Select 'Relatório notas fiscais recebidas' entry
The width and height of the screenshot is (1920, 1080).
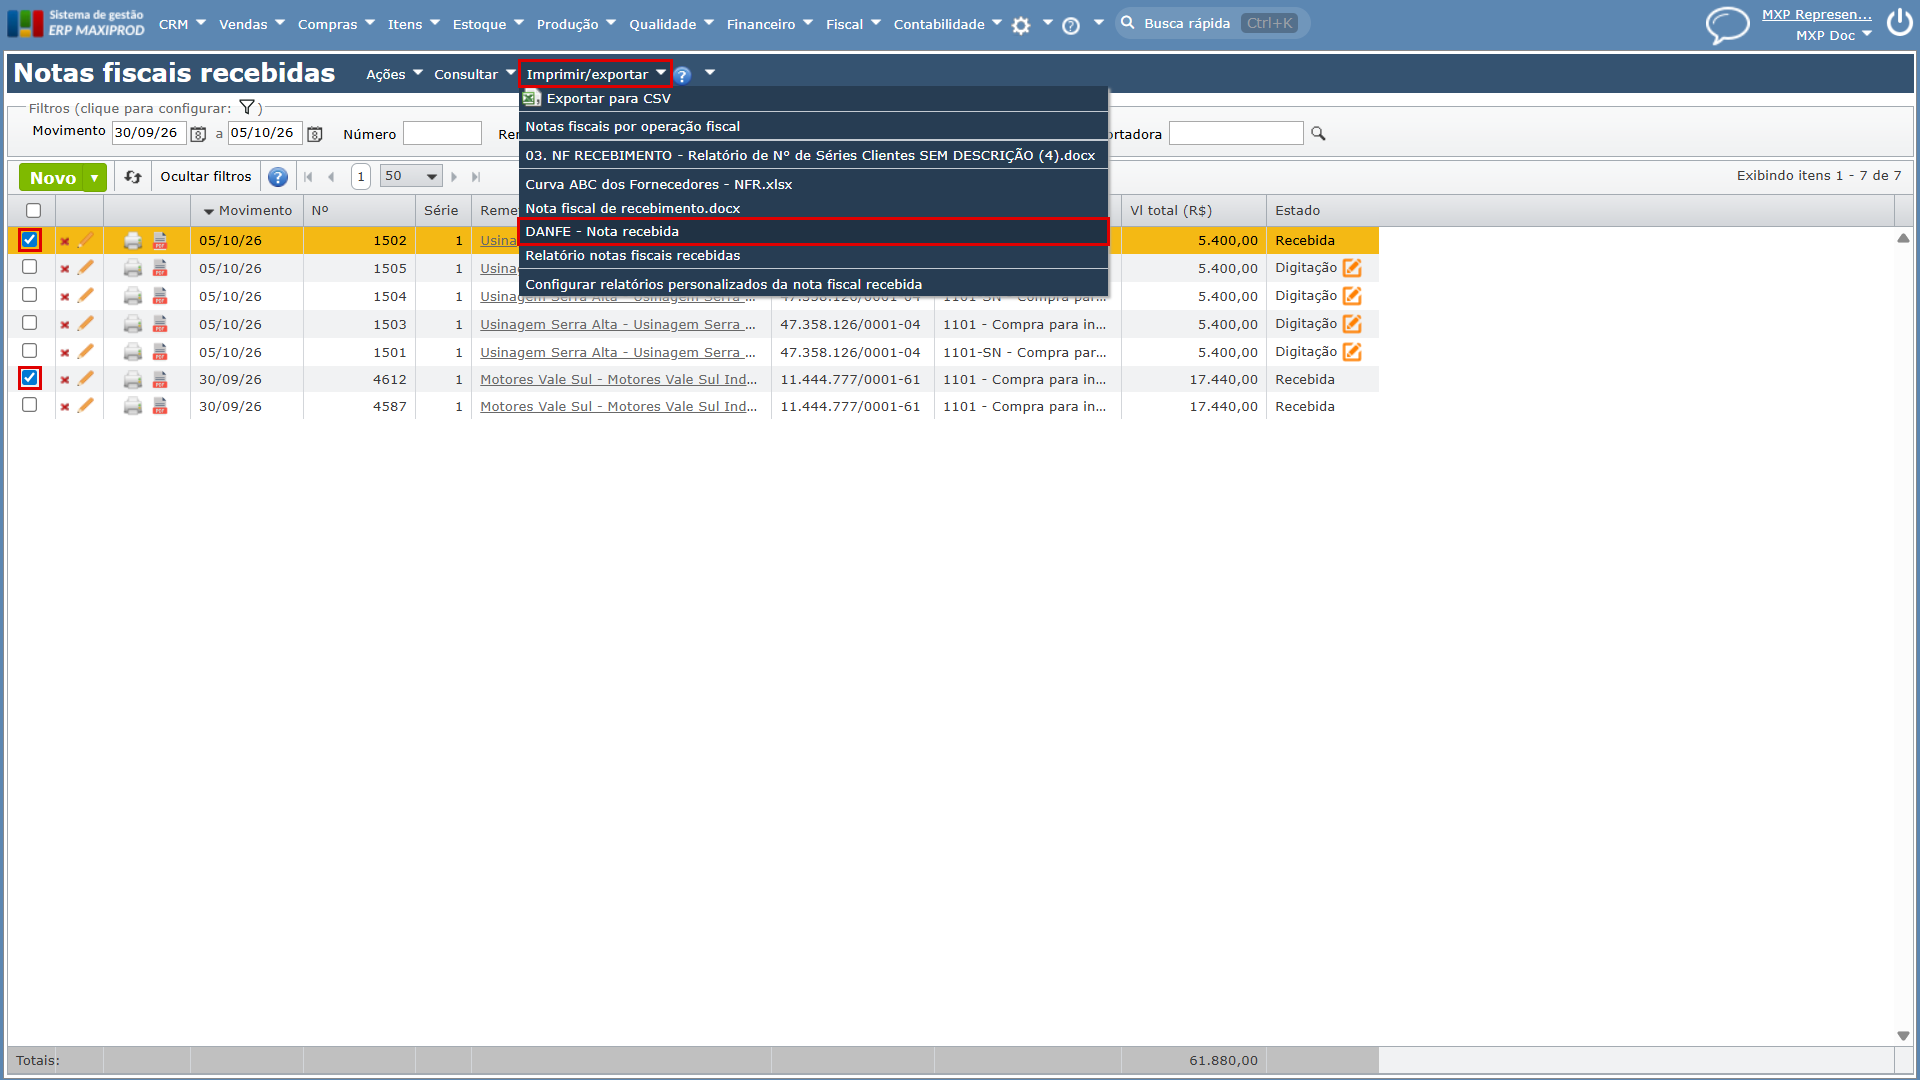pos(813,256)
